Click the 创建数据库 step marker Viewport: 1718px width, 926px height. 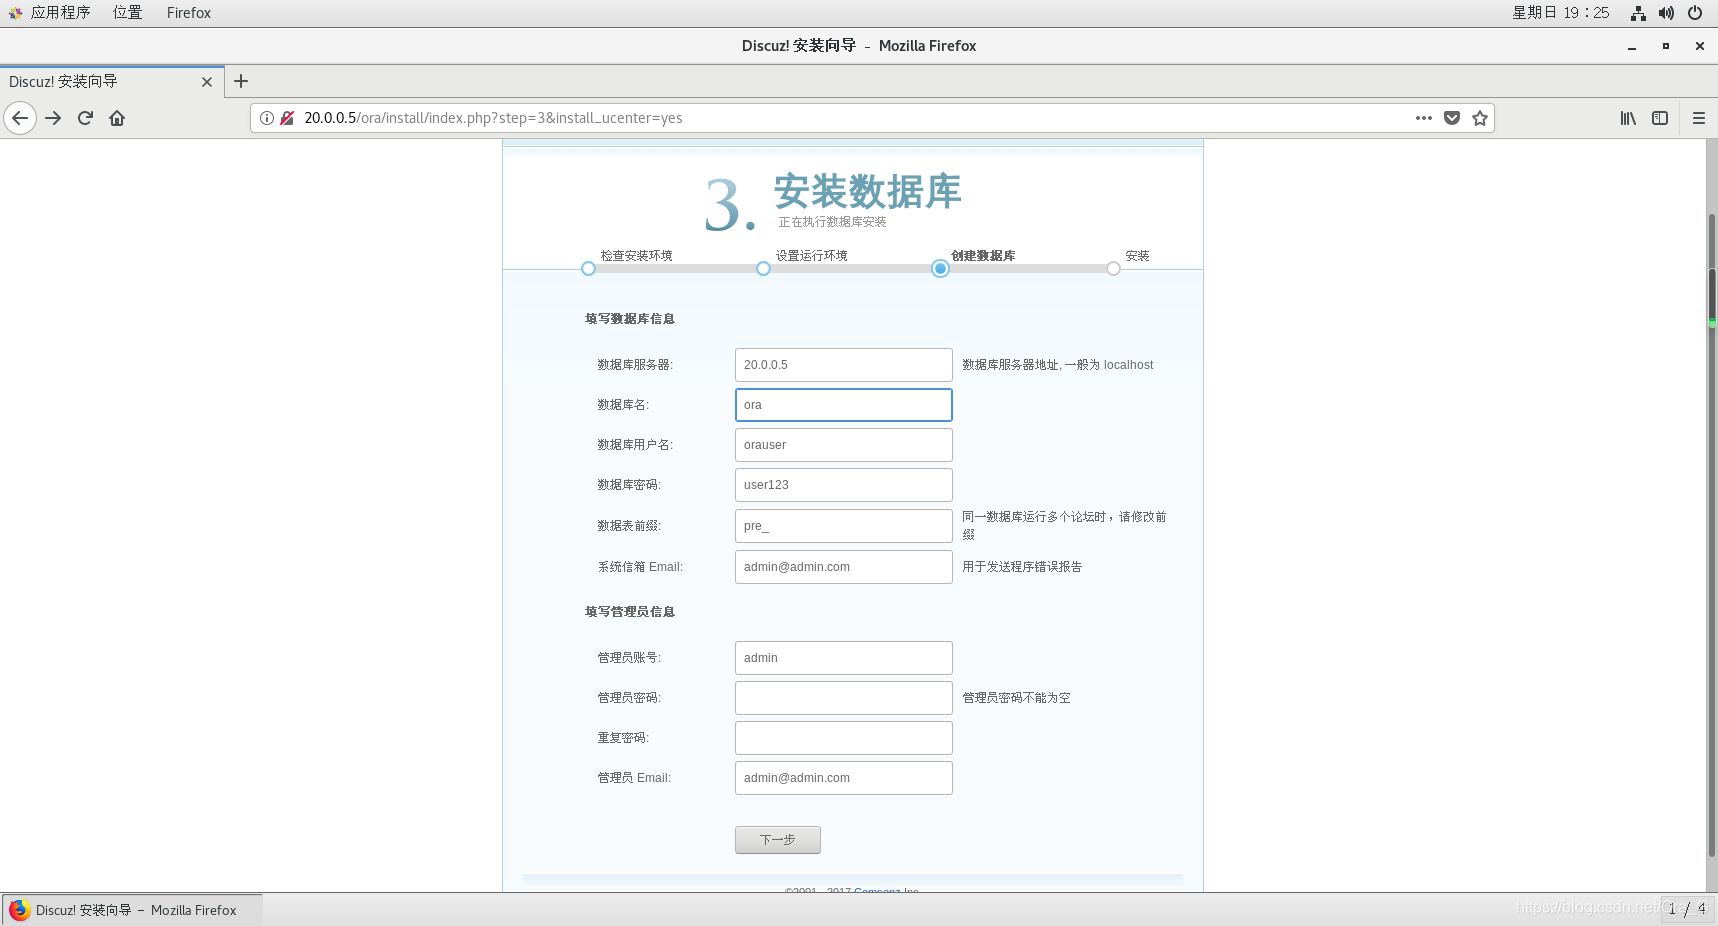940,268
